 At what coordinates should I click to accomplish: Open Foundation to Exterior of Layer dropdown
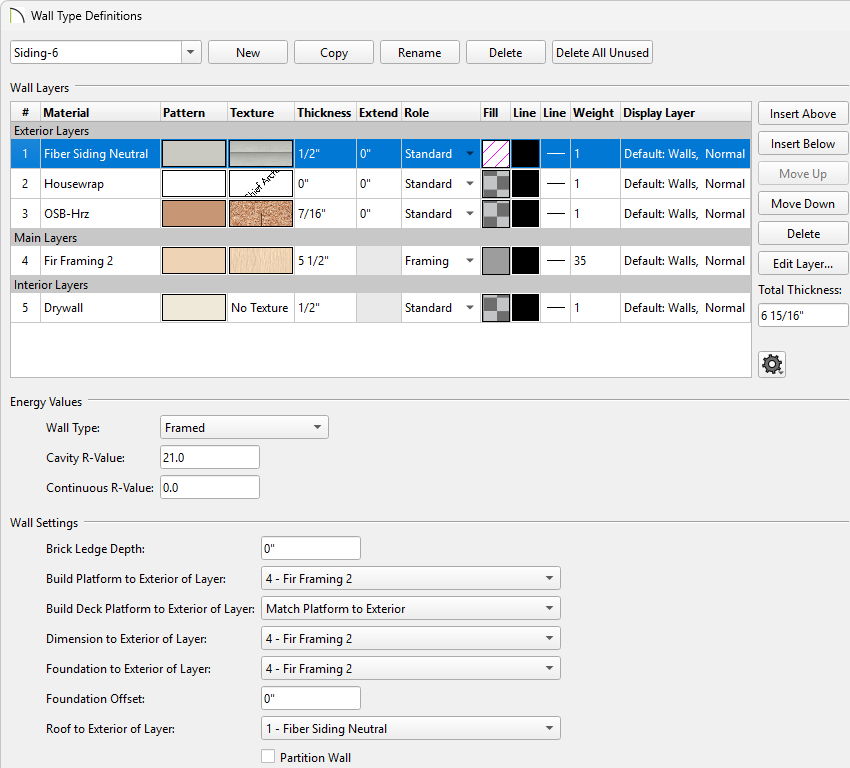click(x=410, y=668)
